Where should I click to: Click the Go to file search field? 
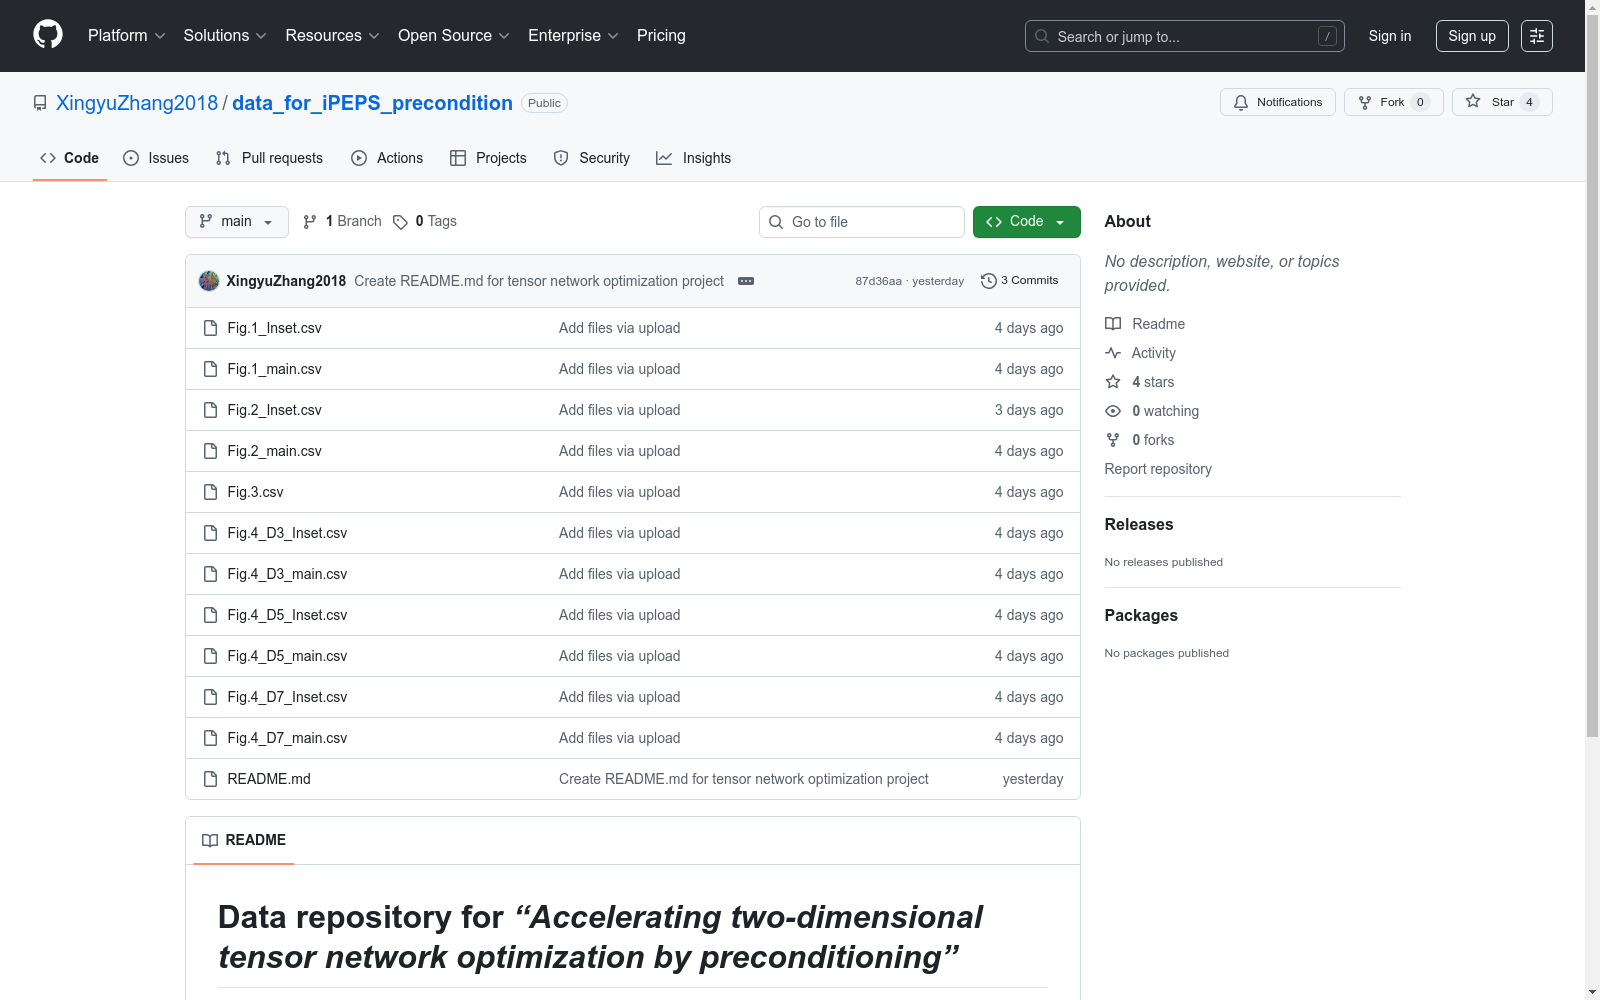[x=862, y=222]
